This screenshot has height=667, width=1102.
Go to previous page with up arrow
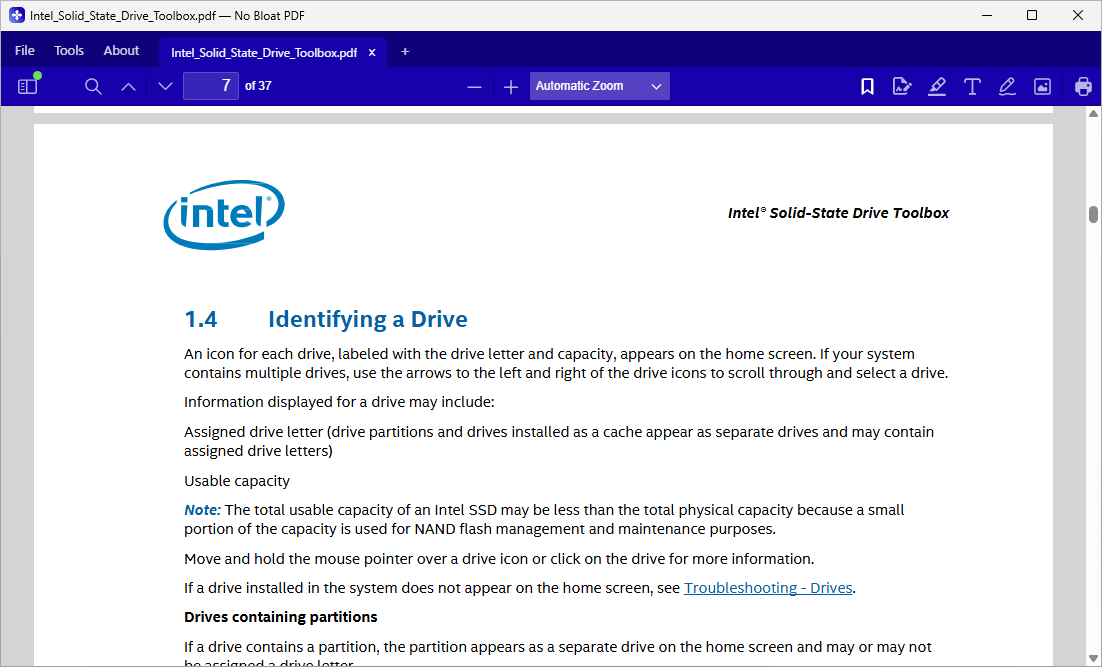[x=128, y=86]
